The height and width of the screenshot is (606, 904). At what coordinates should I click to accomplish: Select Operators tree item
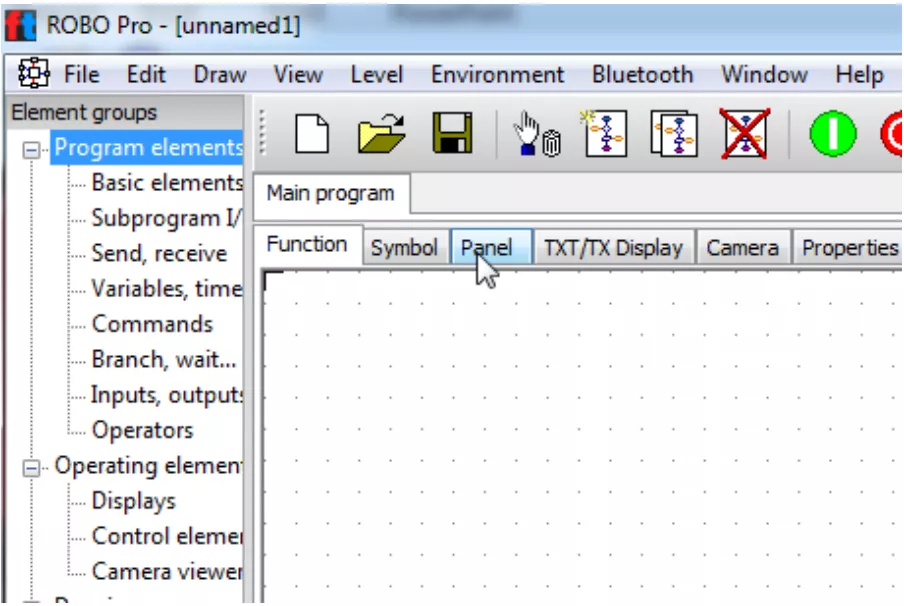pos(142,430)
